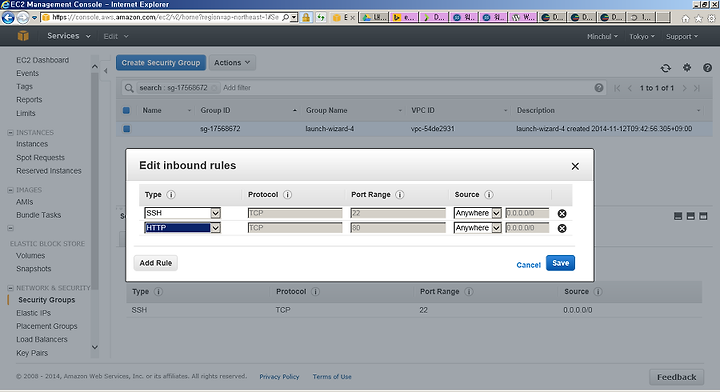Click the Protocol info icon in dialog
Screen dimensions: 720x392
tap(287, 195)
